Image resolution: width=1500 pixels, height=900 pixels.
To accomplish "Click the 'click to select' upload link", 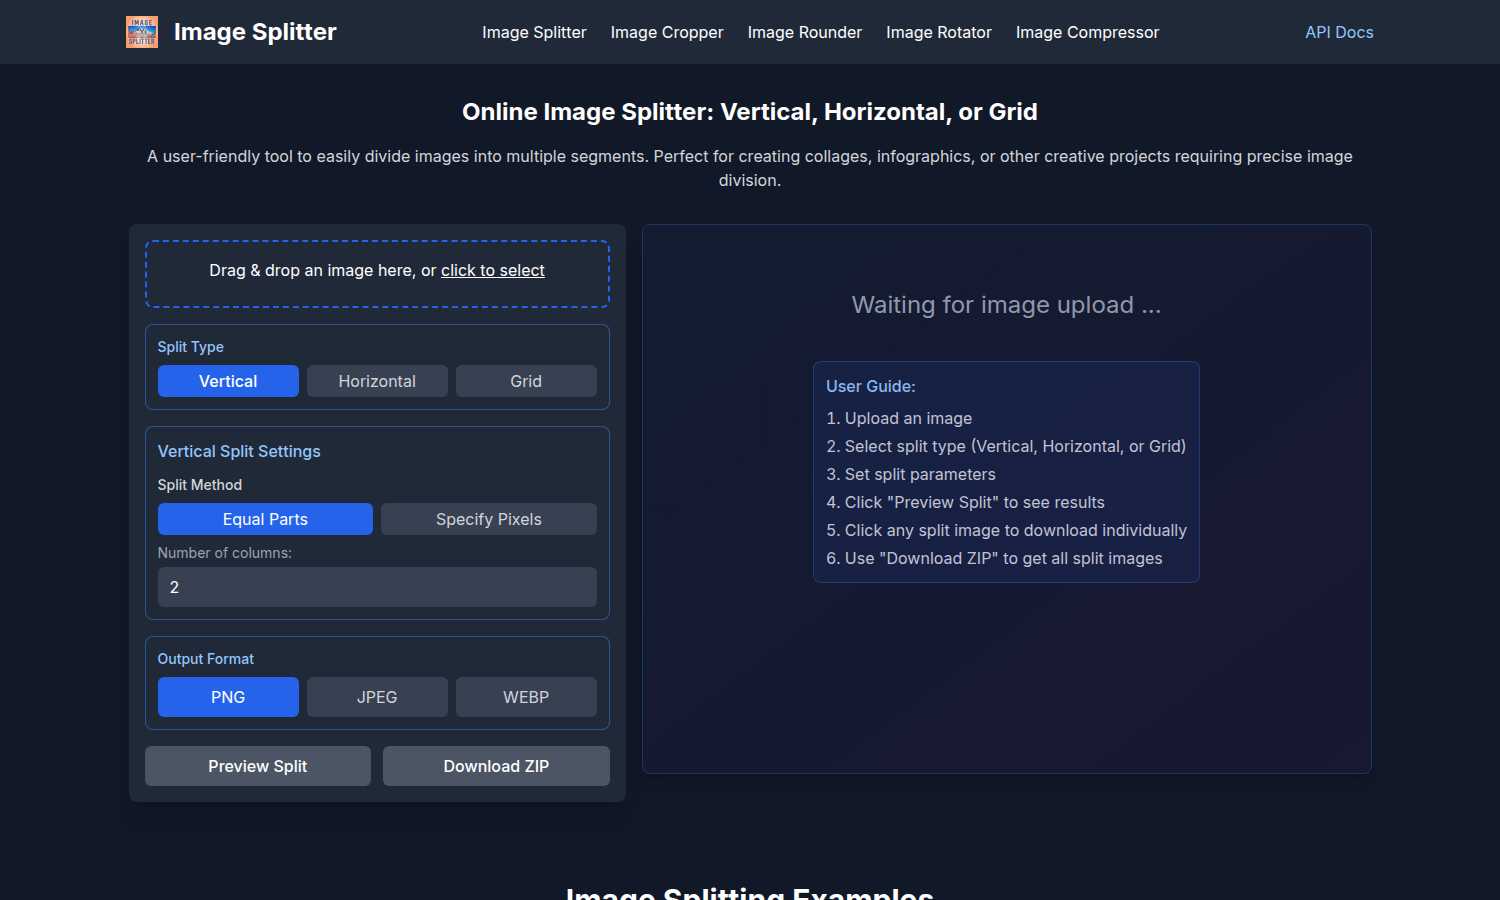I will coord(493,270).
